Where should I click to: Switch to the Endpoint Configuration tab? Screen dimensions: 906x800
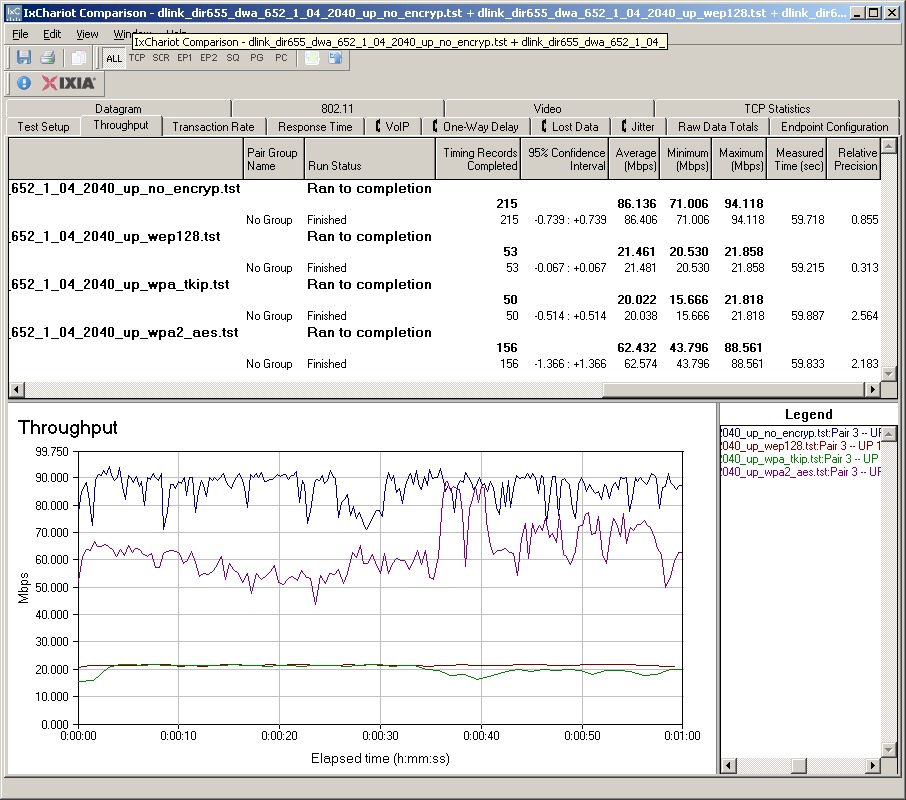[834, 127]
